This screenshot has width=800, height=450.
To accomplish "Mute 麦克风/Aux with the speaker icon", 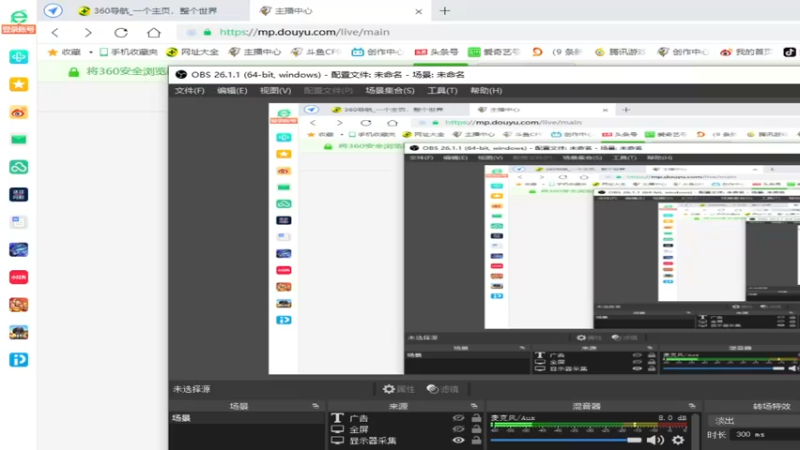I will point(656,440).
